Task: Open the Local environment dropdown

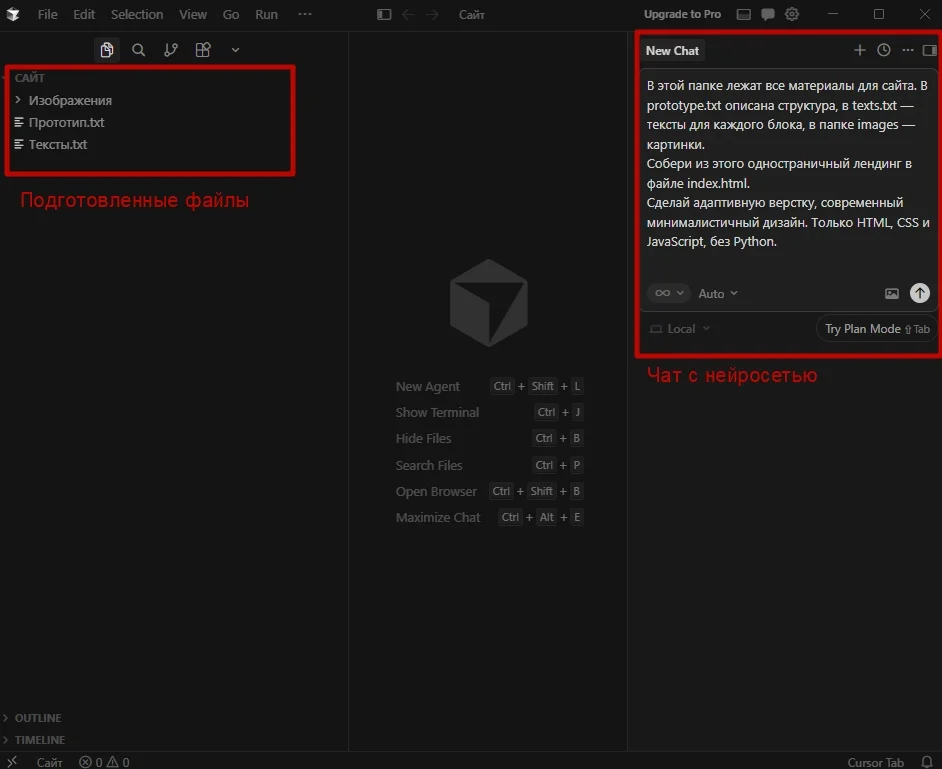Action: (680, 329)
